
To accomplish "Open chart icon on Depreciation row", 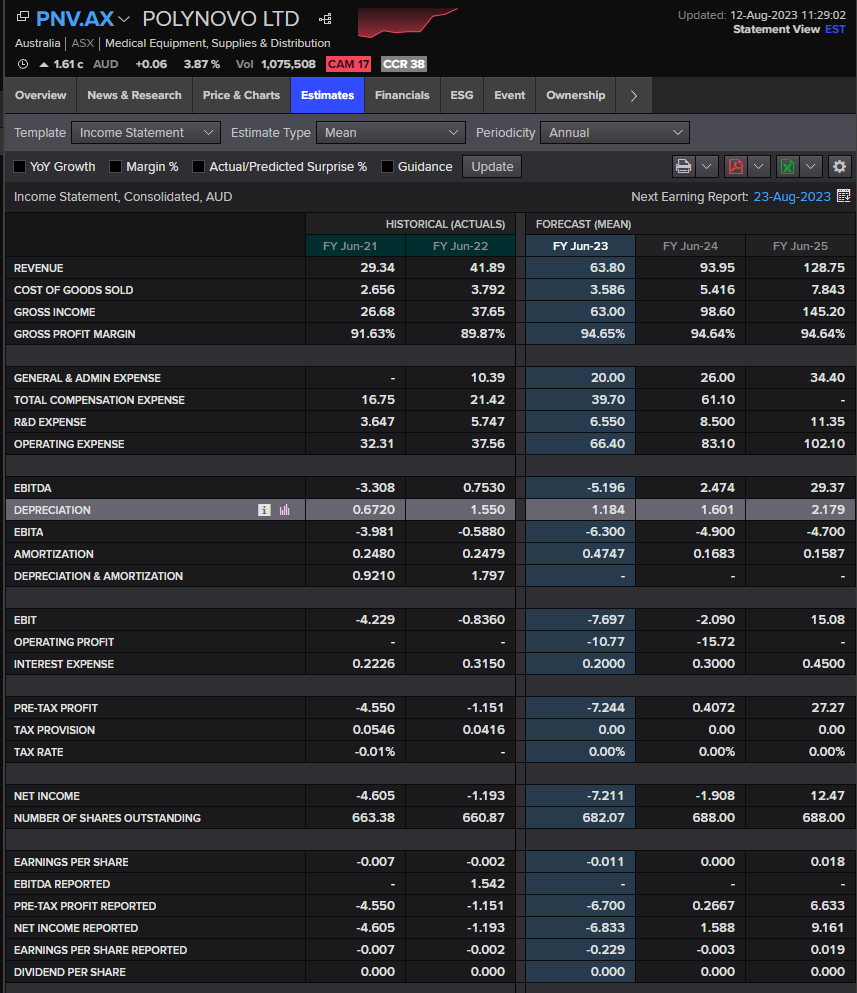I will 285,510.
